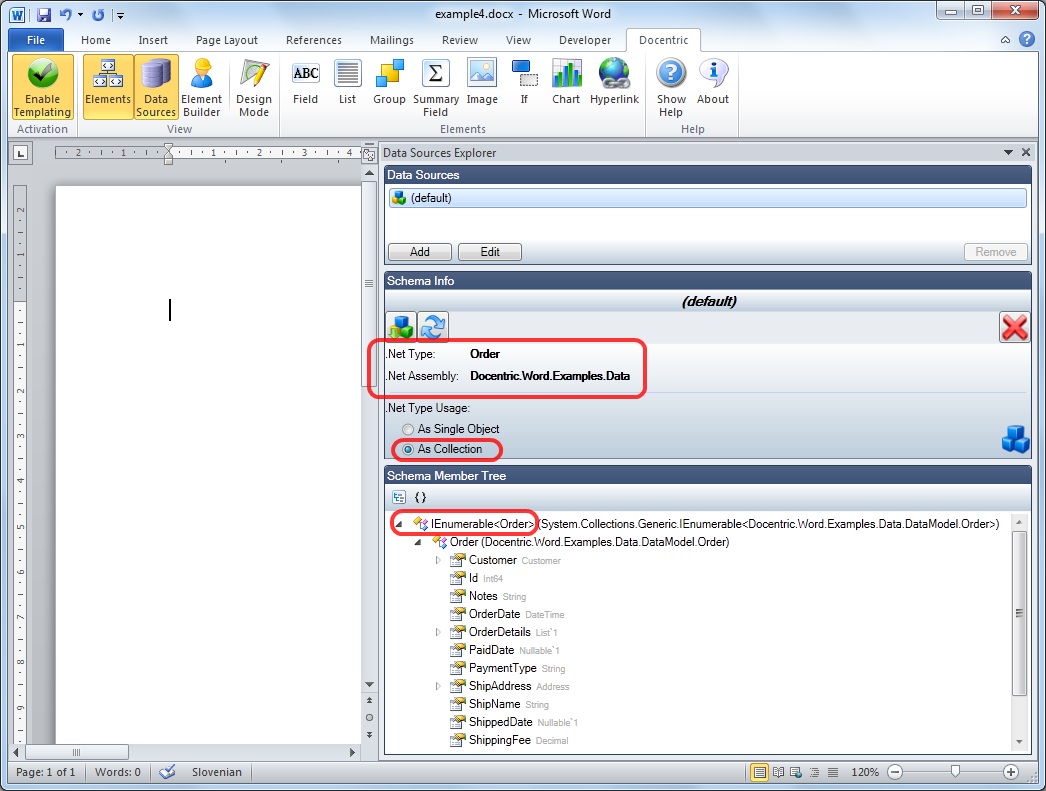1046x791 pixels.
Task: Open the Developer tab
Action: click(585, 40)
